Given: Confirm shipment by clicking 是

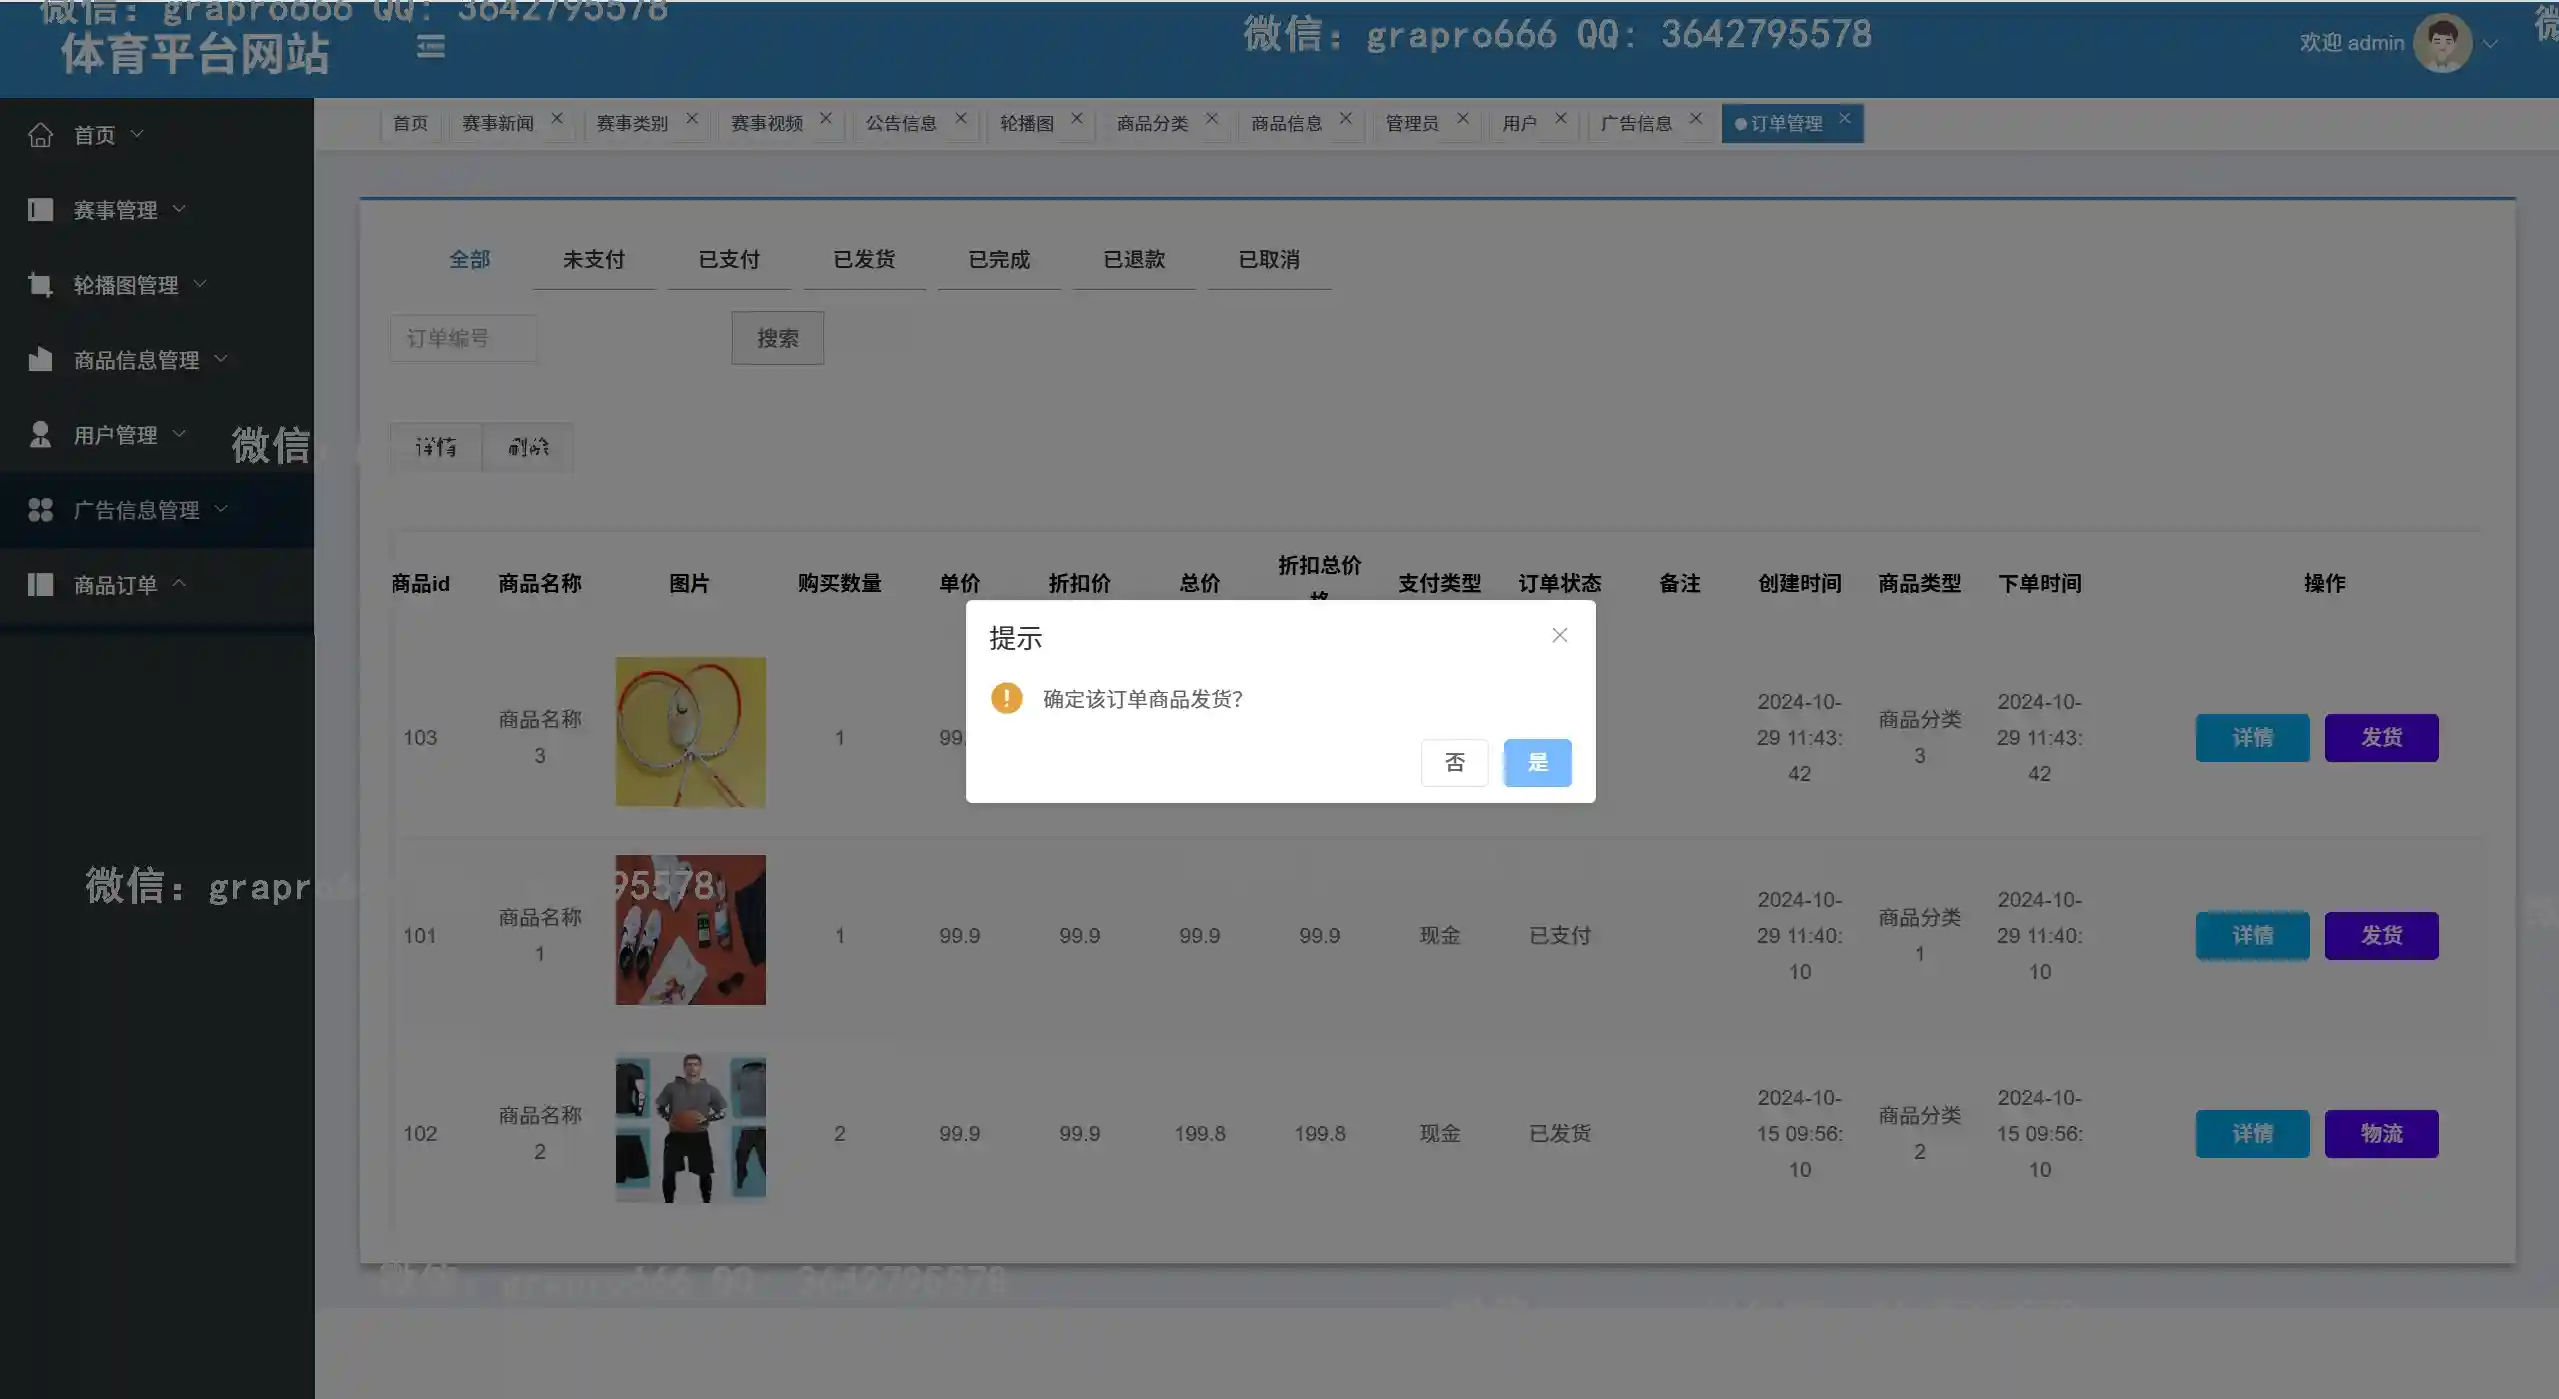Looking at the screenshot, I should 1537,763.
